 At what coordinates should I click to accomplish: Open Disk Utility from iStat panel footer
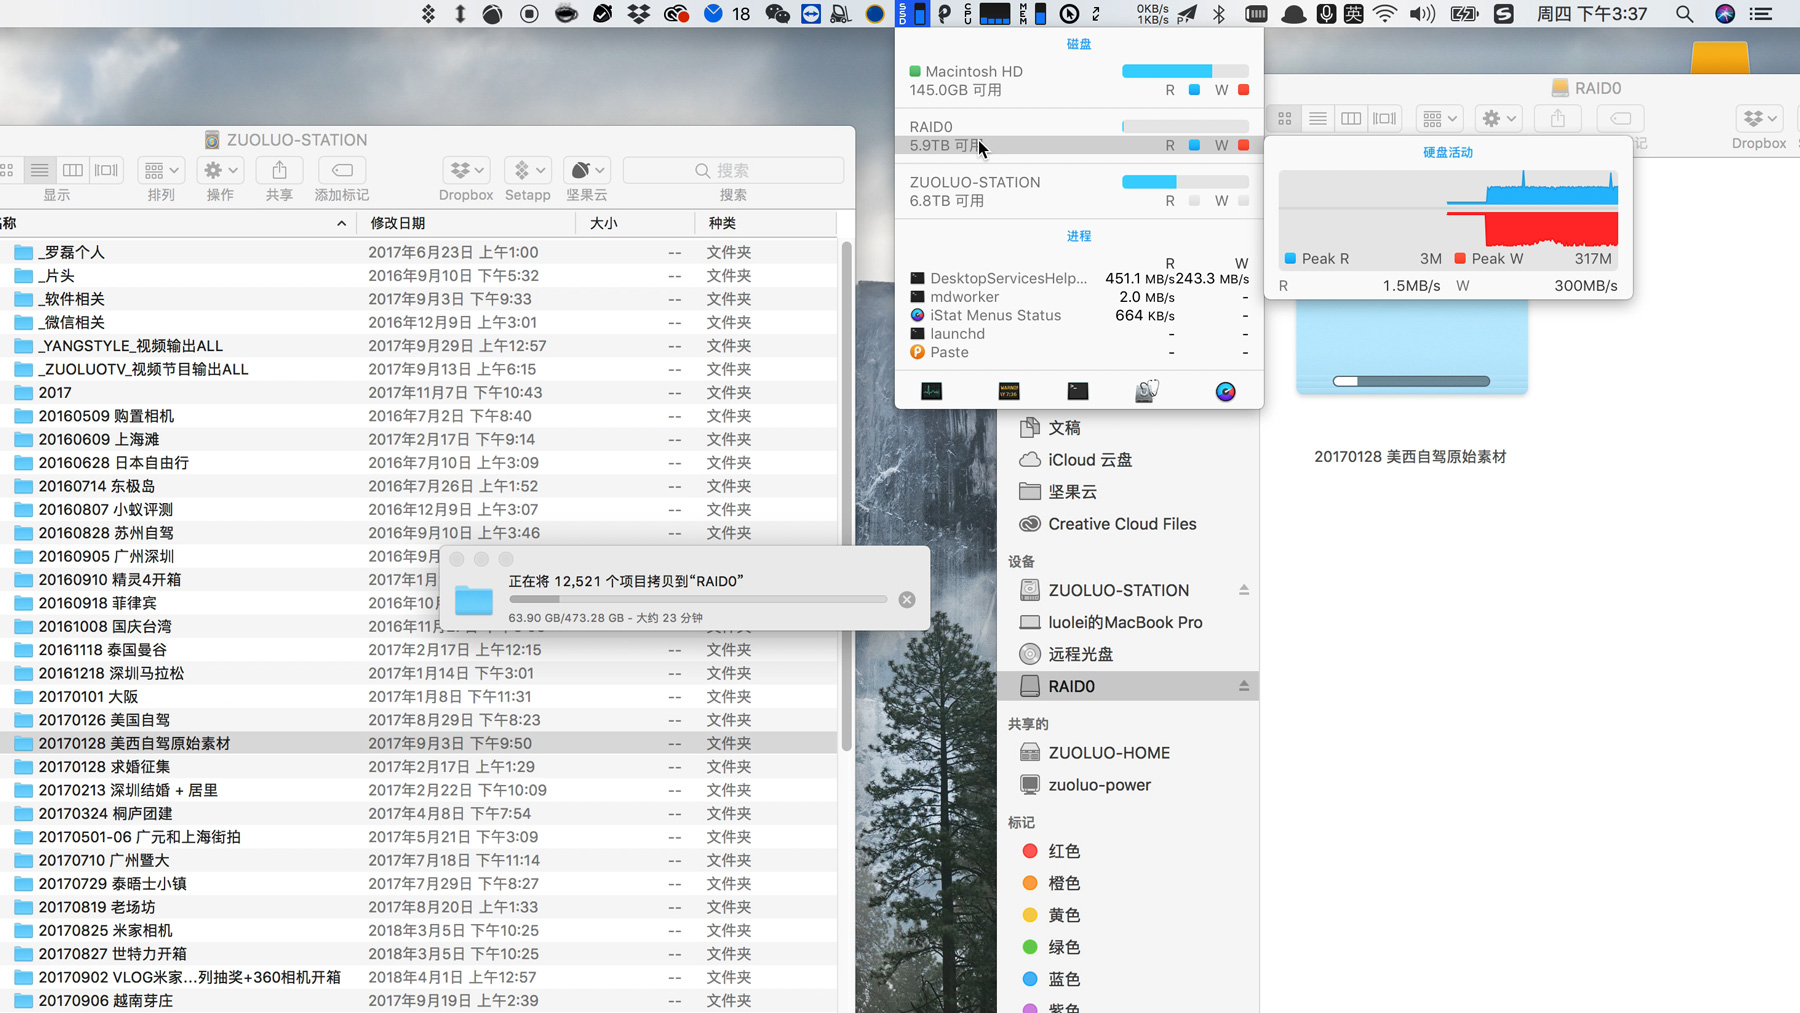(1147, 391)
